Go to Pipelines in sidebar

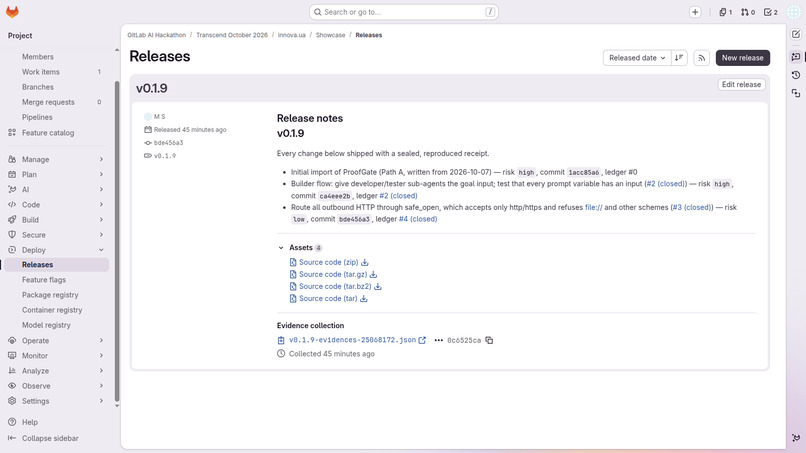coord(57,117)
